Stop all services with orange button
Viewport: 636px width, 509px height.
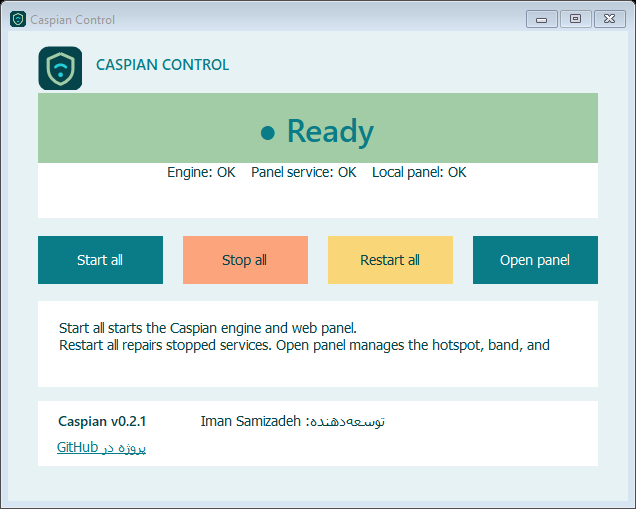pos(245,260)
